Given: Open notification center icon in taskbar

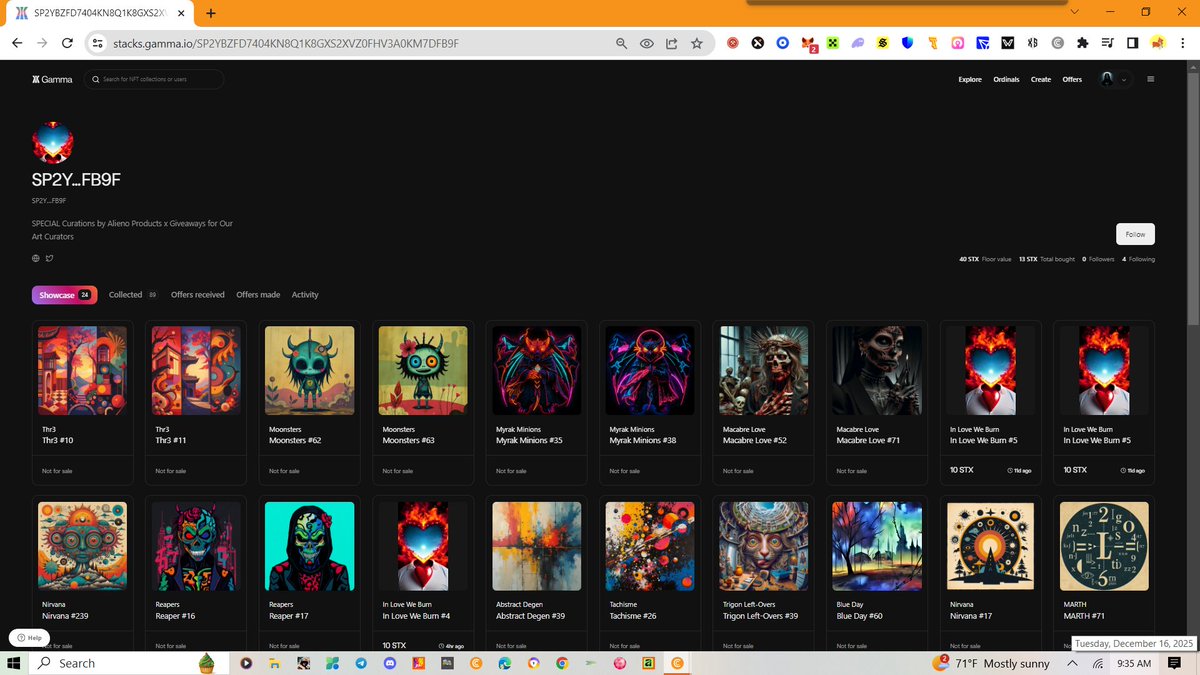Looking at the screenshot, I should [1174, 663].
